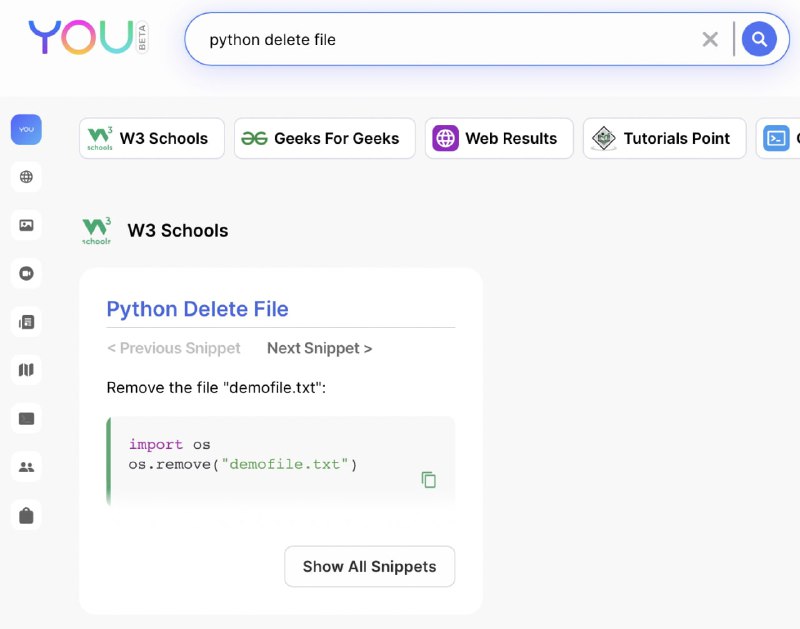Open the shopping bag sidebar icon

[x=26, y=515]
